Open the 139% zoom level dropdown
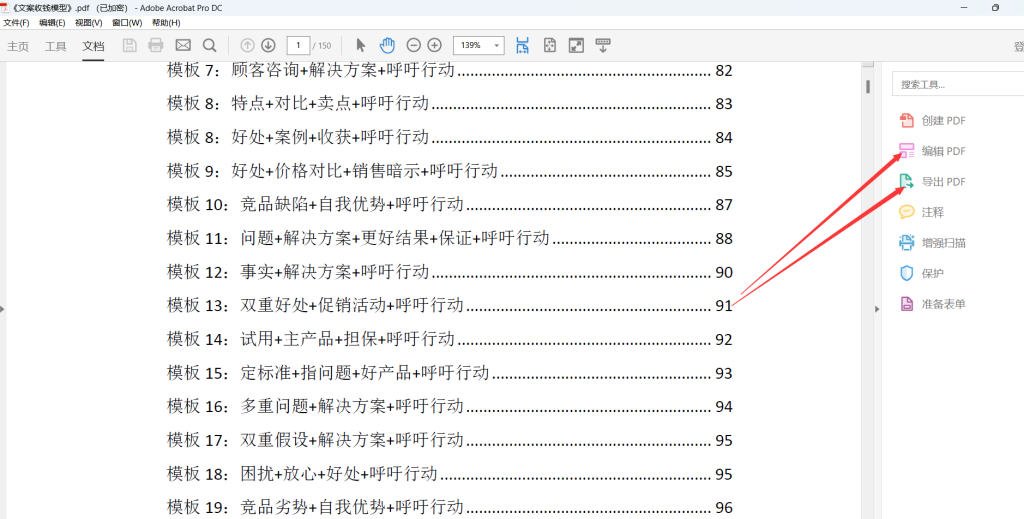The image size is (1024, 519). pos(497,45)
